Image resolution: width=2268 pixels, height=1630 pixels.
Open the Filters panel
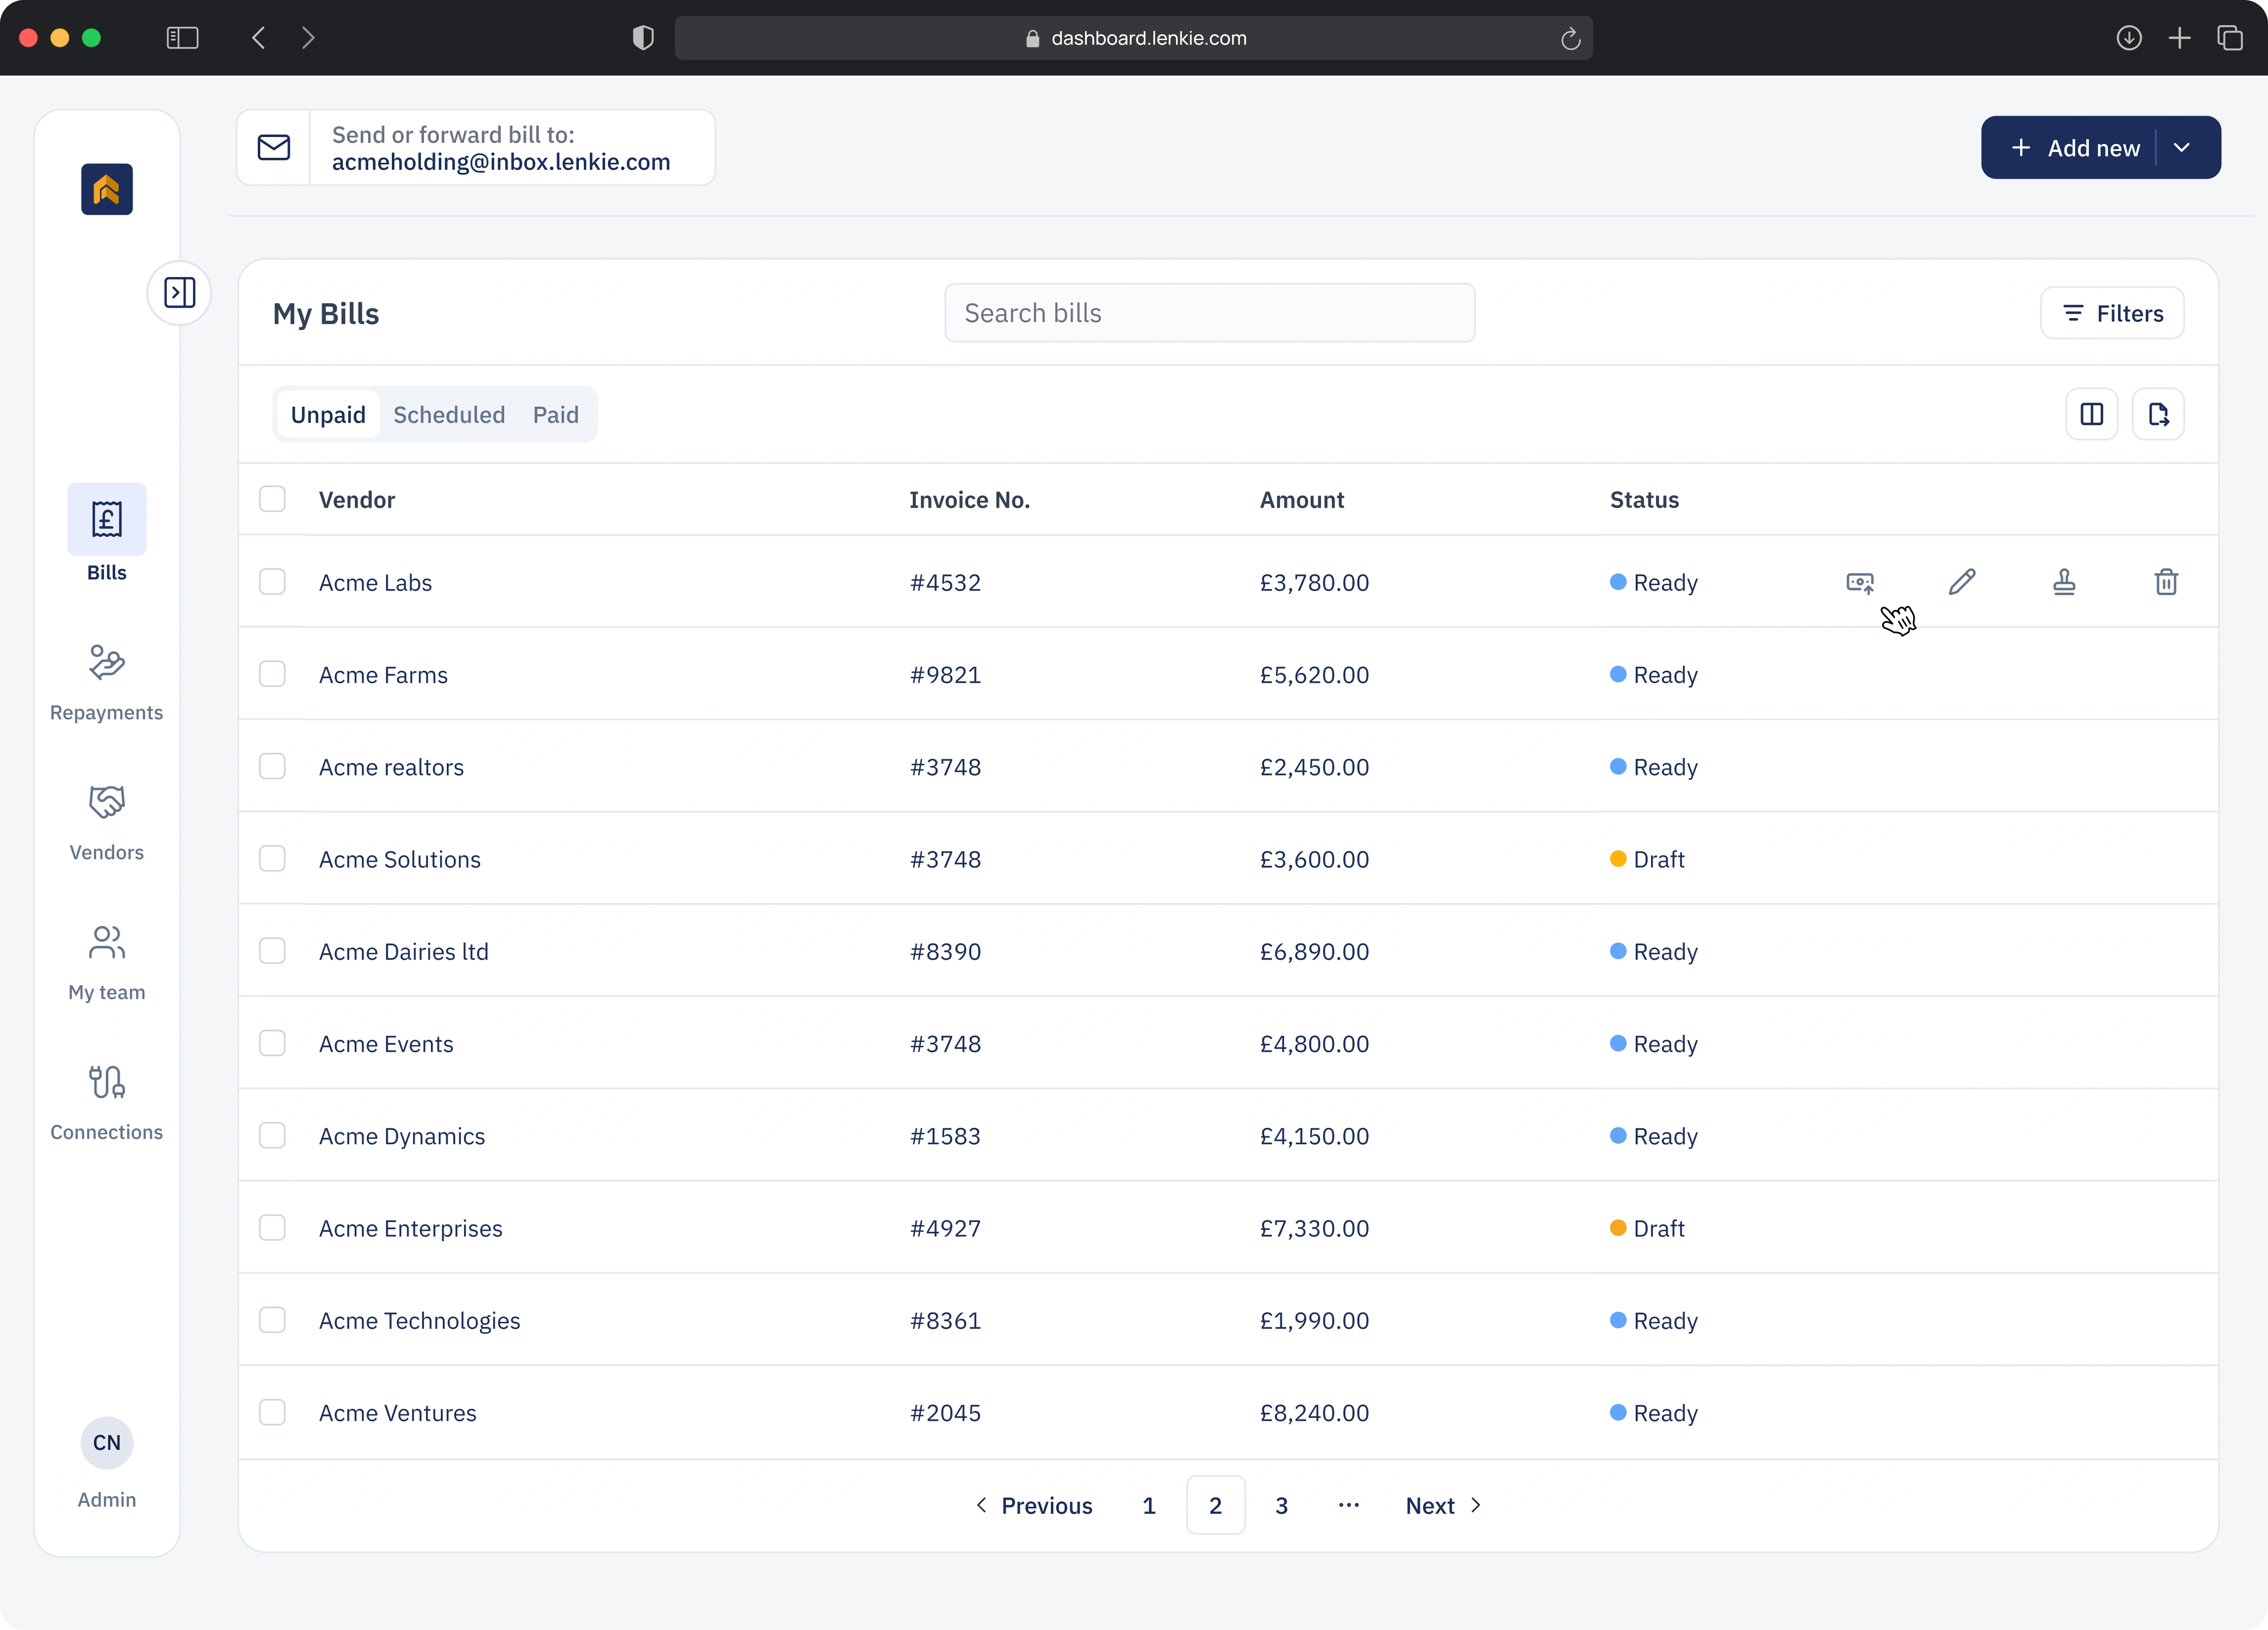[x=2112, y=313]
